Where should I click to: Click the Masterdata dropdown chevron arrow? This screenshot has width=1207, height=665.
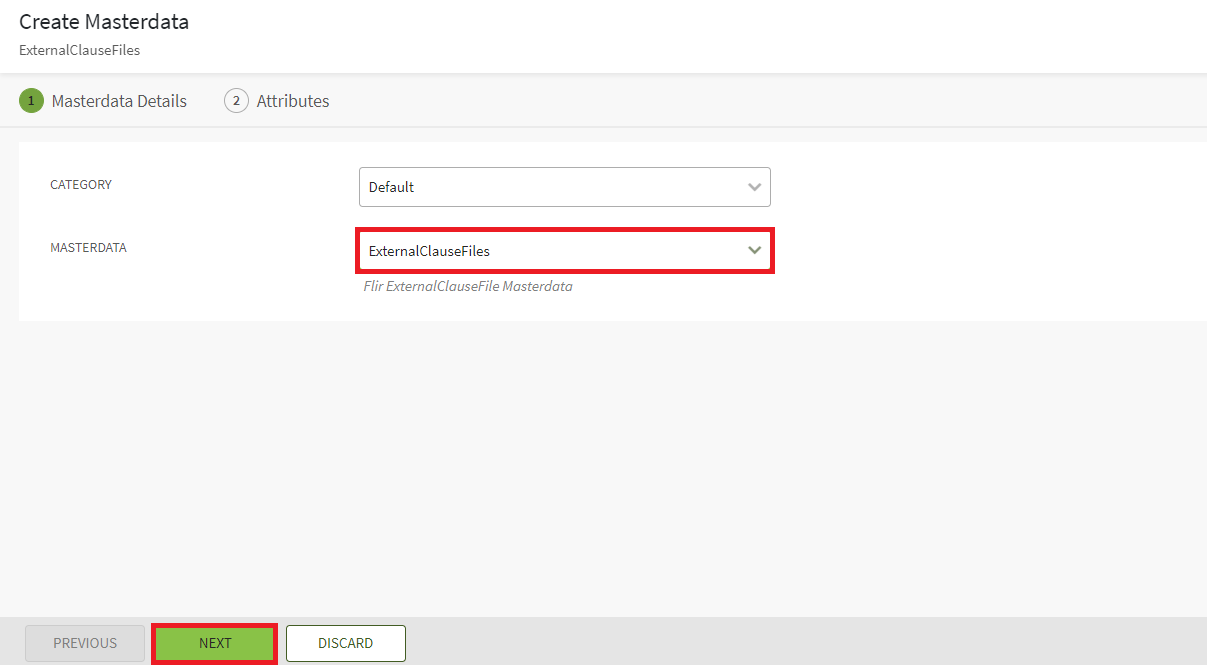pyautogui.click(x=754, y=251)
